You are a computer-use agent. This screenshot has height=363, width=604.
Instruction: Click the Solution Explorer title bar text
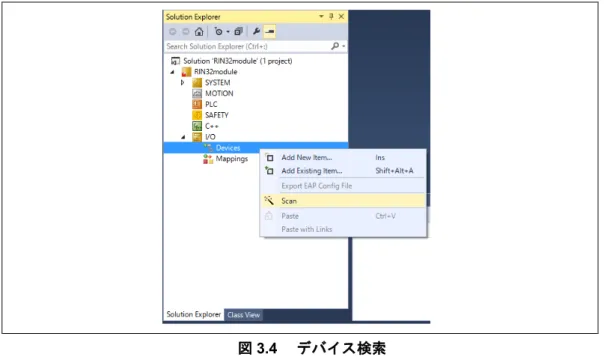pos(193,17)
